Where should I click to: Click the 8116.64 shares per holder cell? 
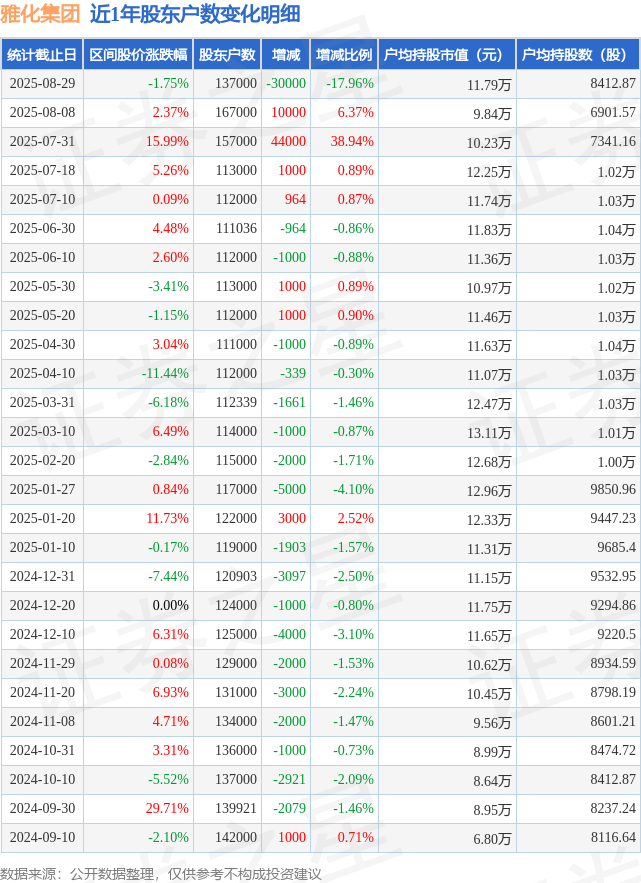click(x=578, y=838)
